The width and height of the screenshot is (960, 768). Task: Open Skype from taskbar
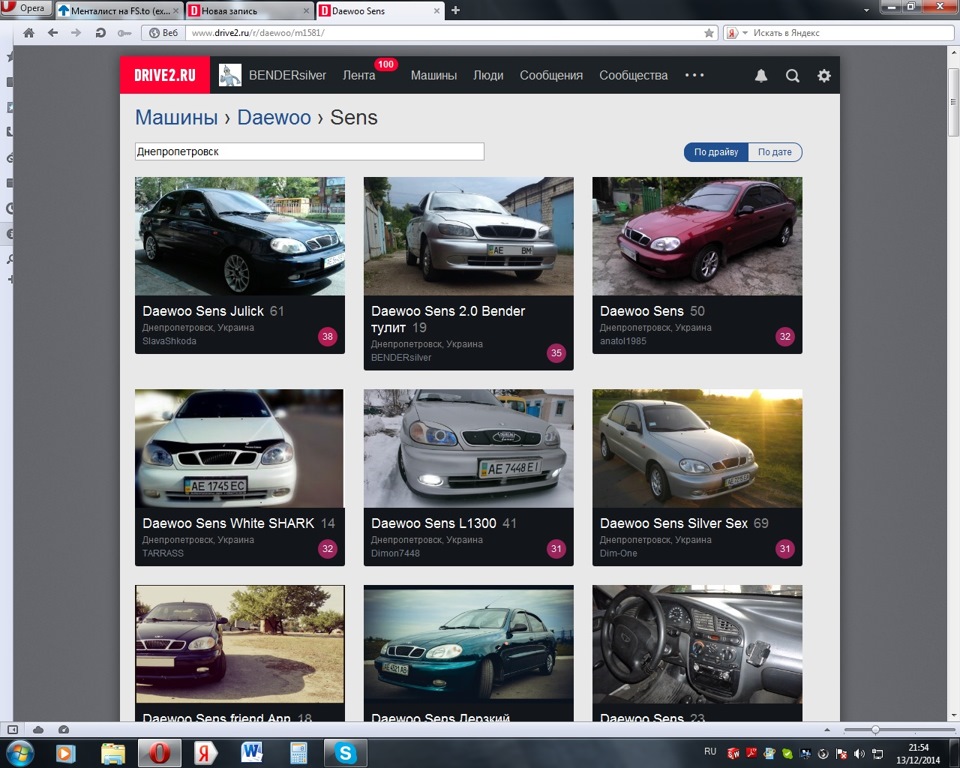point(345,753)
